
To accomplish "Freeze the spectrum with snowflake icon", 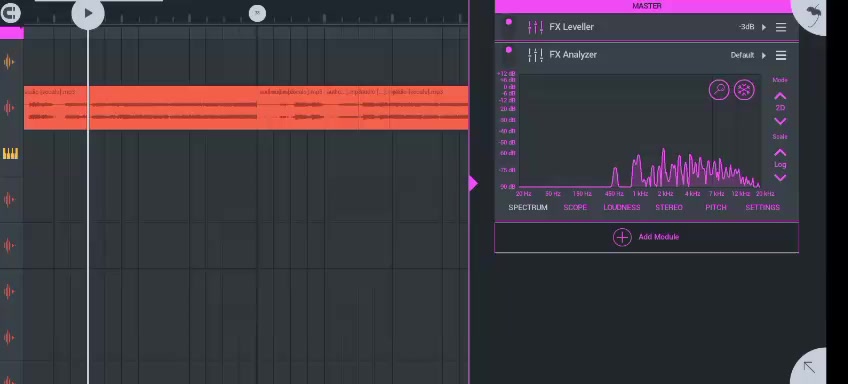I will [744, 90].
